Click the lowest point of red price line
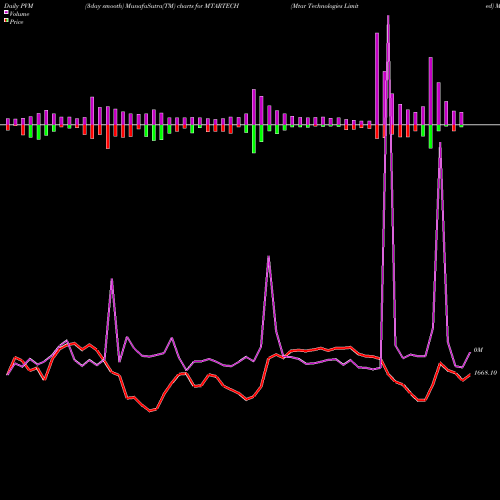This screenshot has width=500, height=500. [x=150, y=411]
